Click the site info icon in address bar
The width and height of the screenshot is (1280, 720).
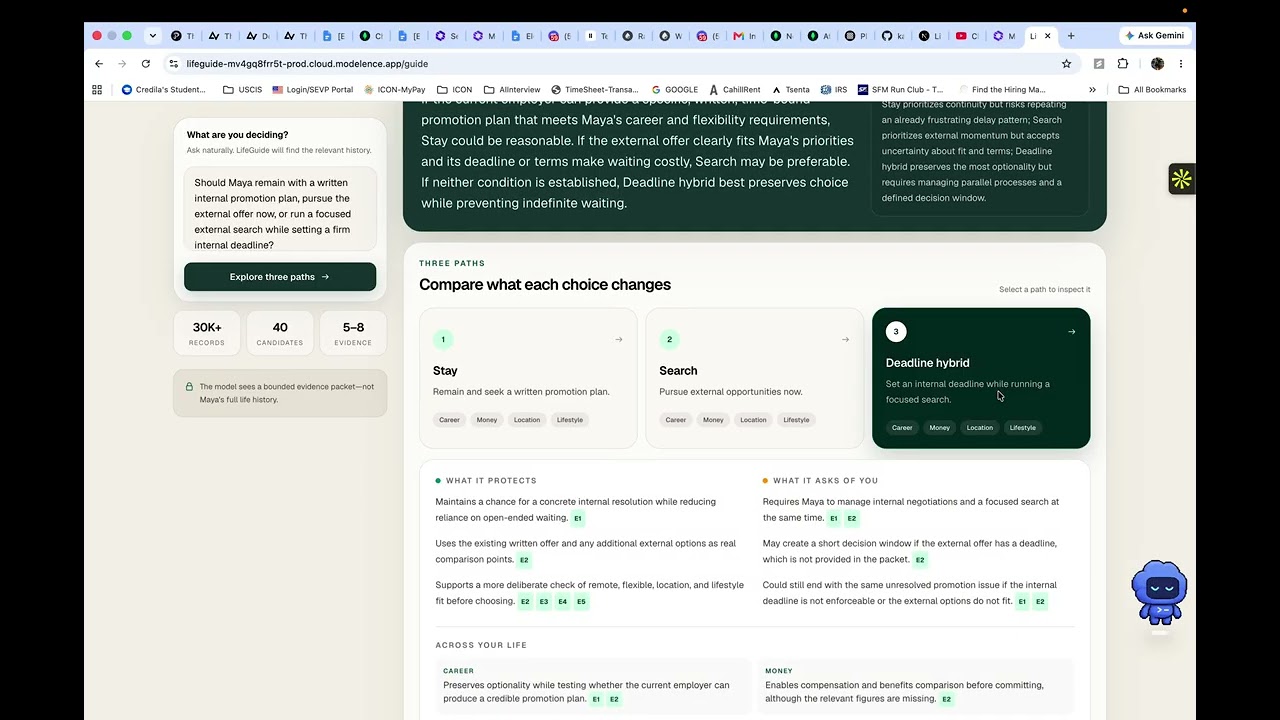173,63
